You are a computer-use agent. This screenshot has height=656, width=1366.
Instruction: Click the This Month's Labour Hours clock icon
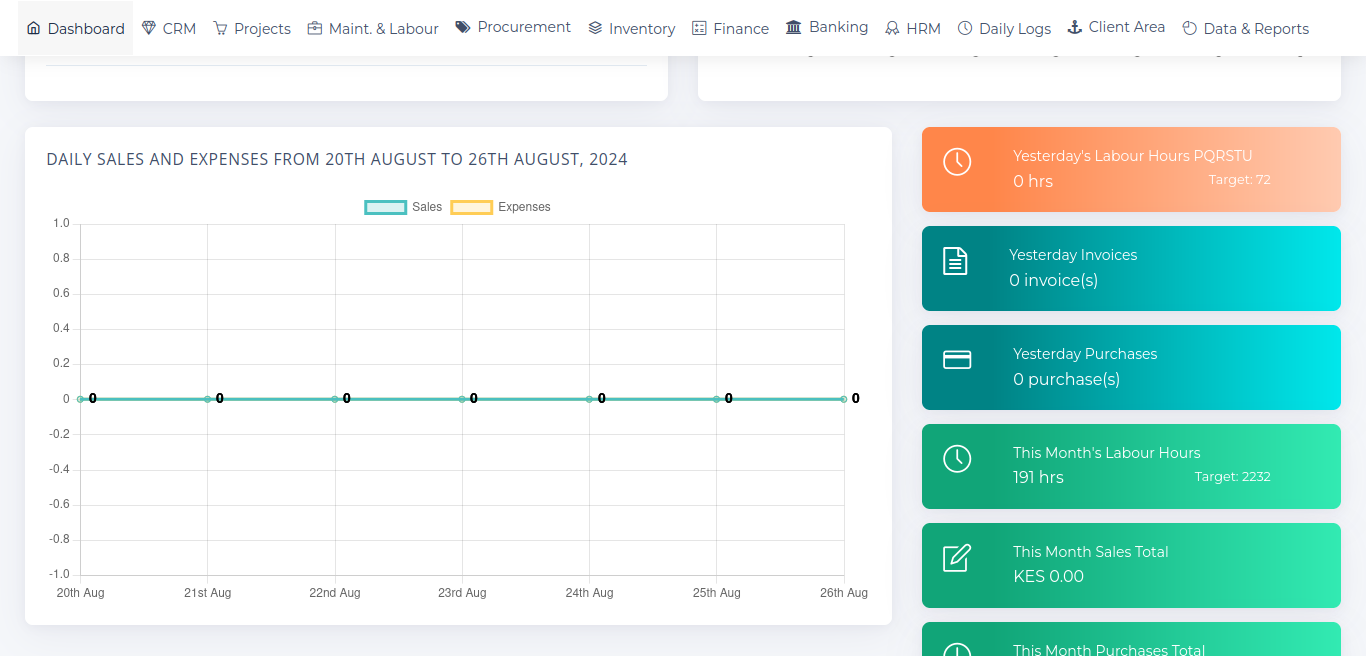[x=957, y=459]
